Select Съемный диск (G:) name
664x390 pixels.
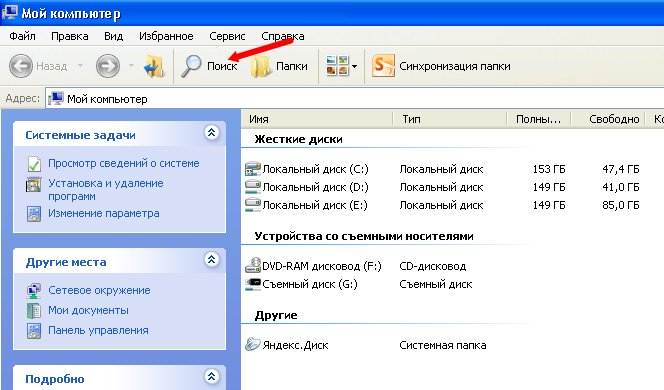tap(310, 284)
